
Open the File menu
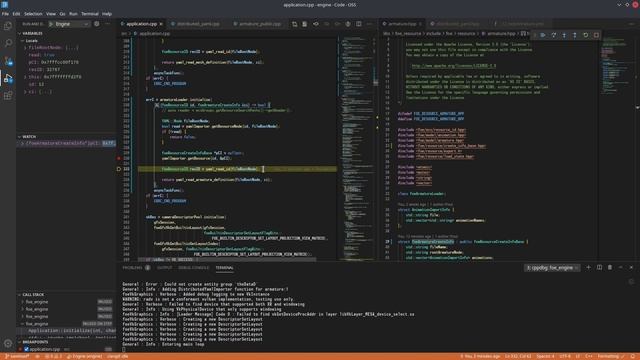5,14
